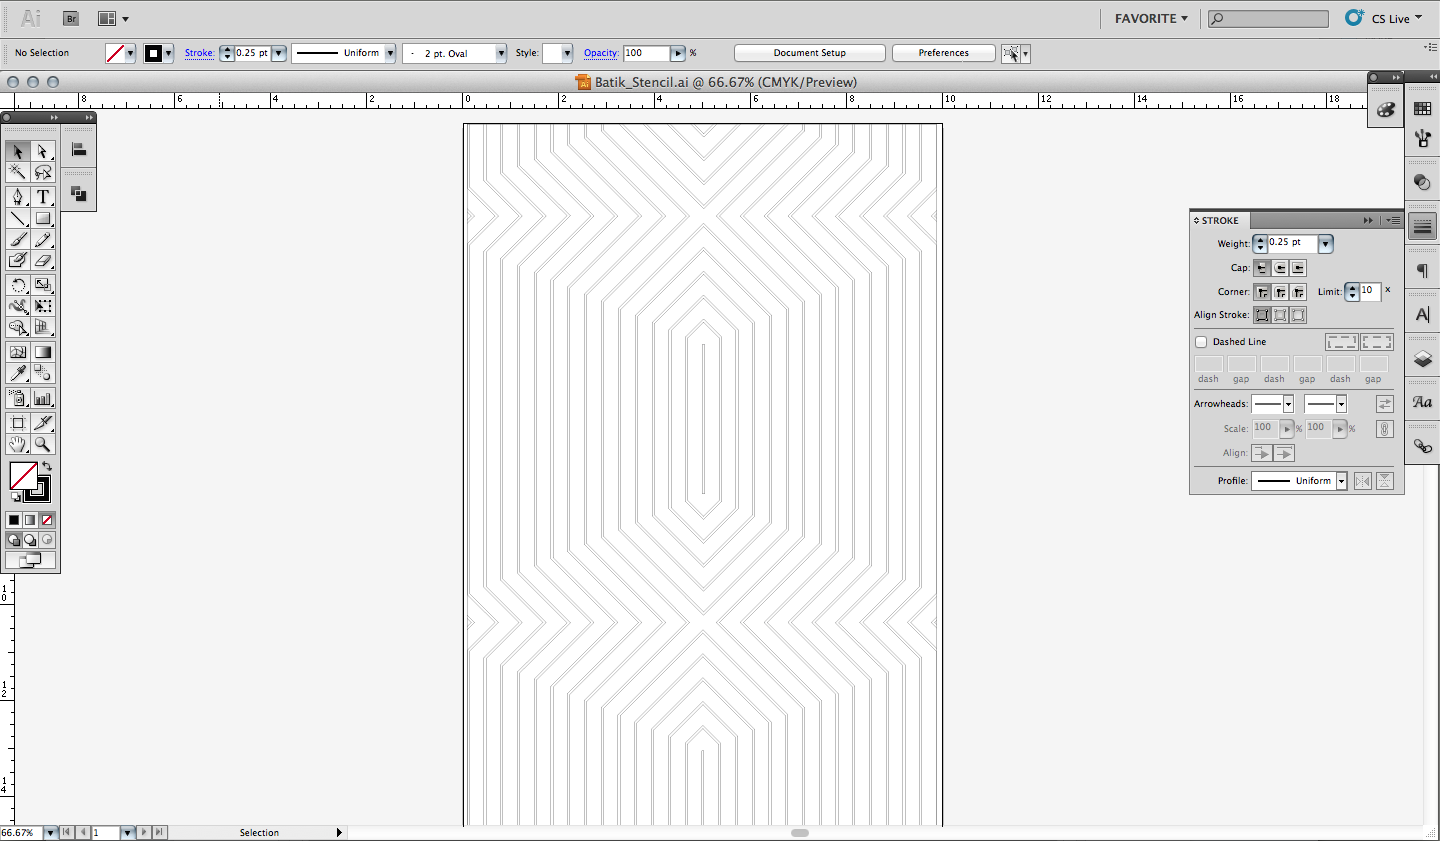This screenshot has width=1440, height=841.
Task: Open the Uniform variable width profile dropdown in the control bar
Action: [x=390, y=53]
